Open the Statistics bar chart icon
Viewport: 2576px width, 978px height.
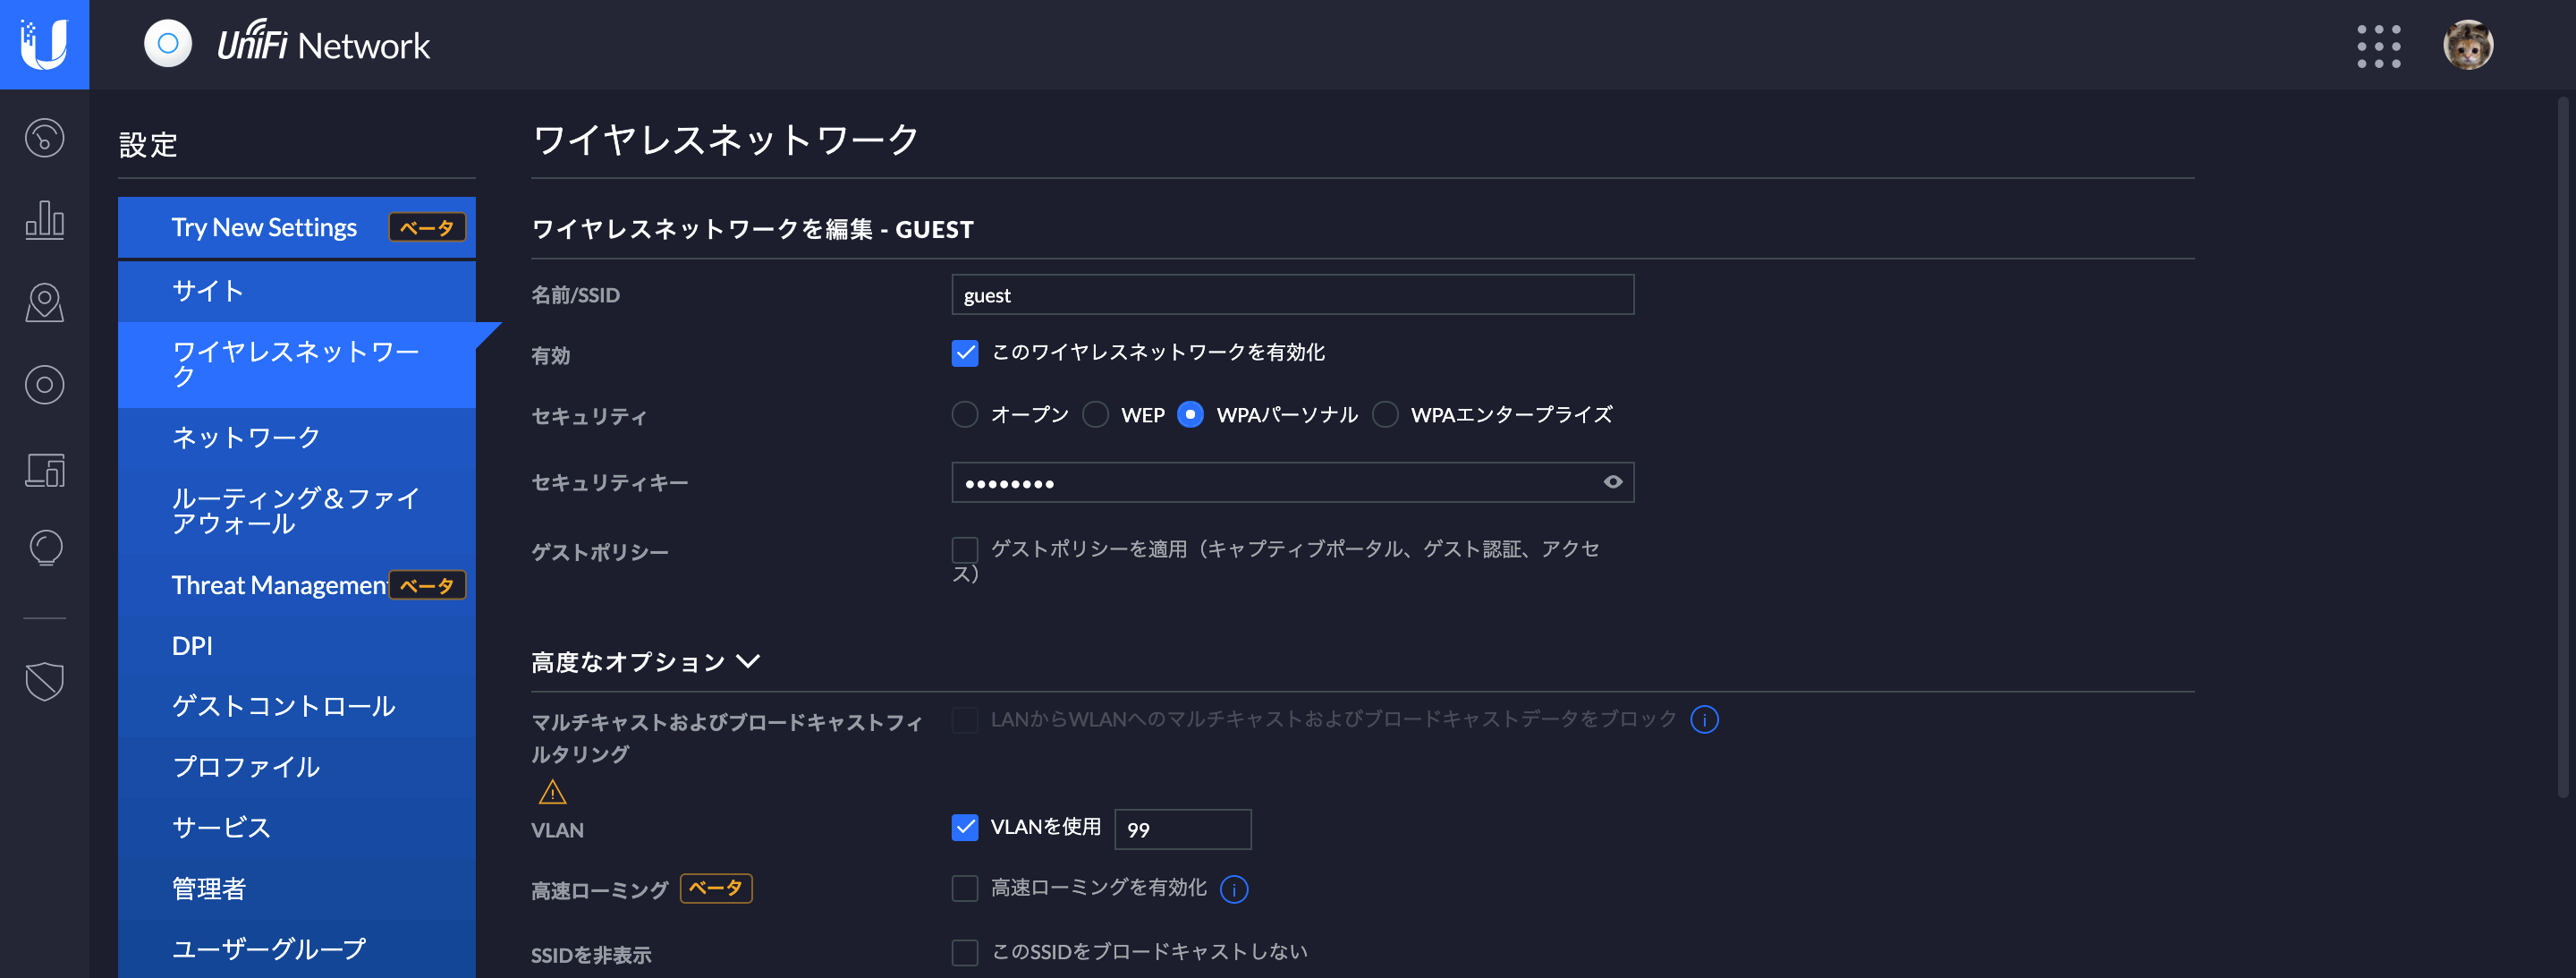coord(44,219)
